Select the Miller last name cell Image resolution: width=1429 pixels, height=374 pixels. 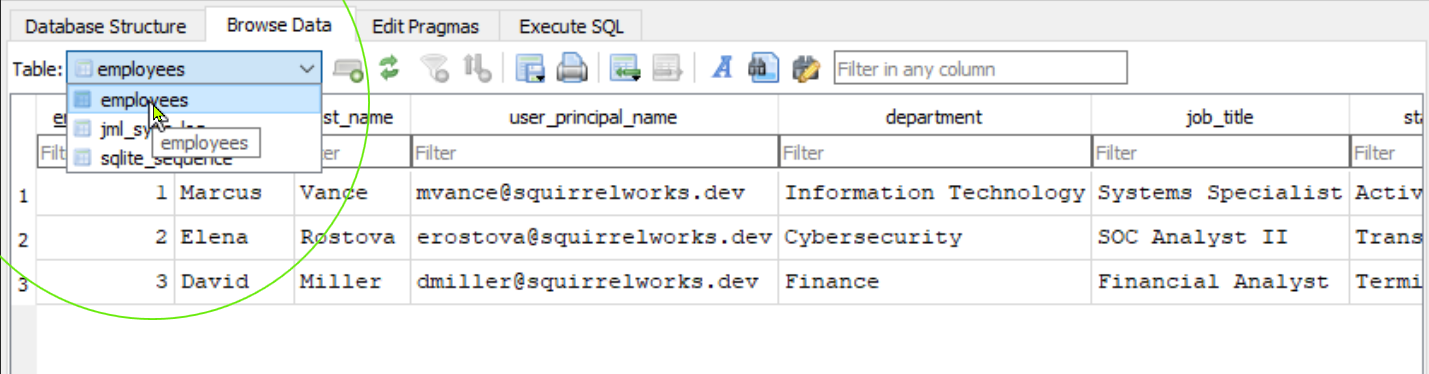coord(352,282)
